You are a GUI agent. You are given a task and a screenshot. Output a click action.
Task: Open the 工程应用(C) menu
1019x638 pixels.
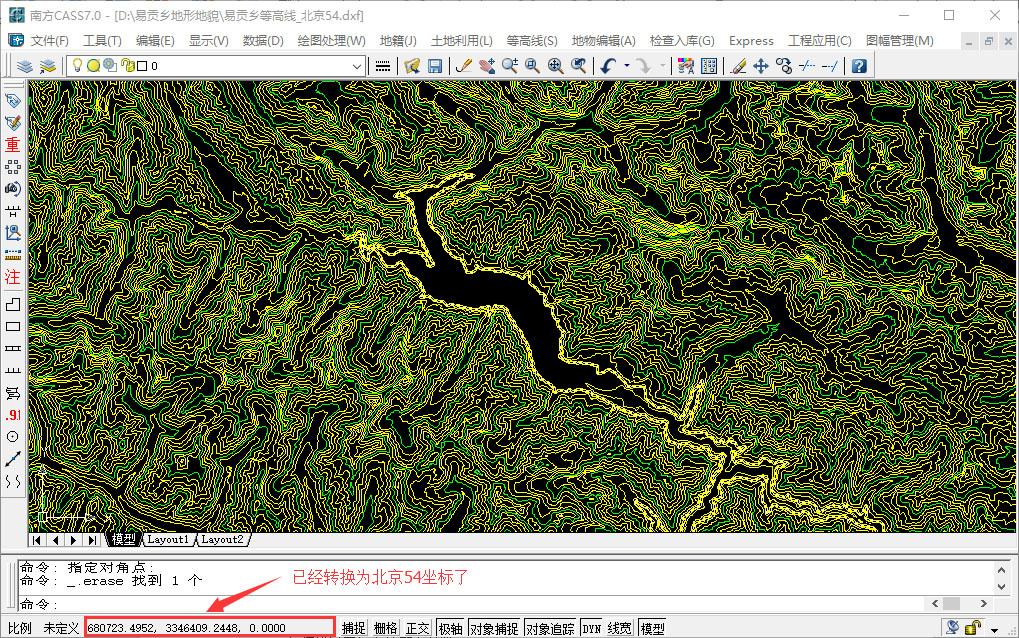819,40
